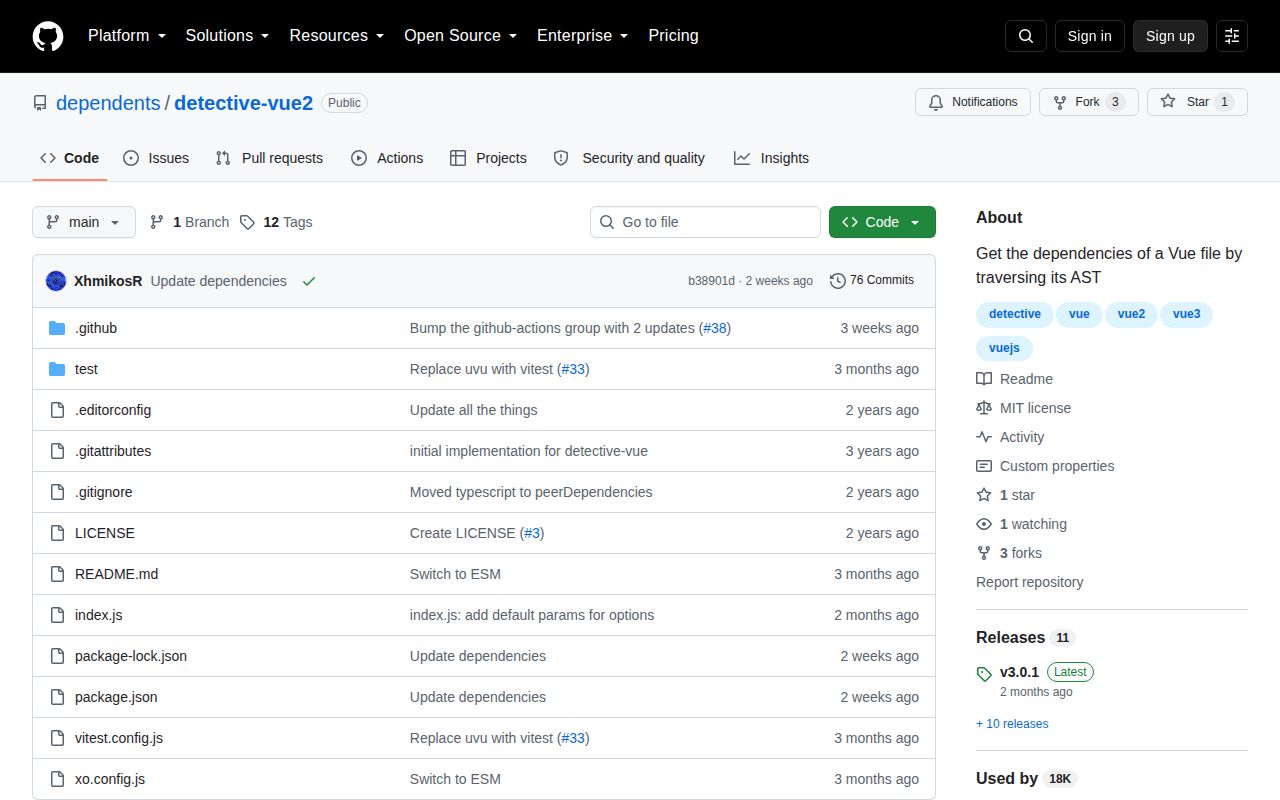The image size is (1280, 800).
Task: Open the appearance settings icon beside Sign up
Action: point(1232,36)
